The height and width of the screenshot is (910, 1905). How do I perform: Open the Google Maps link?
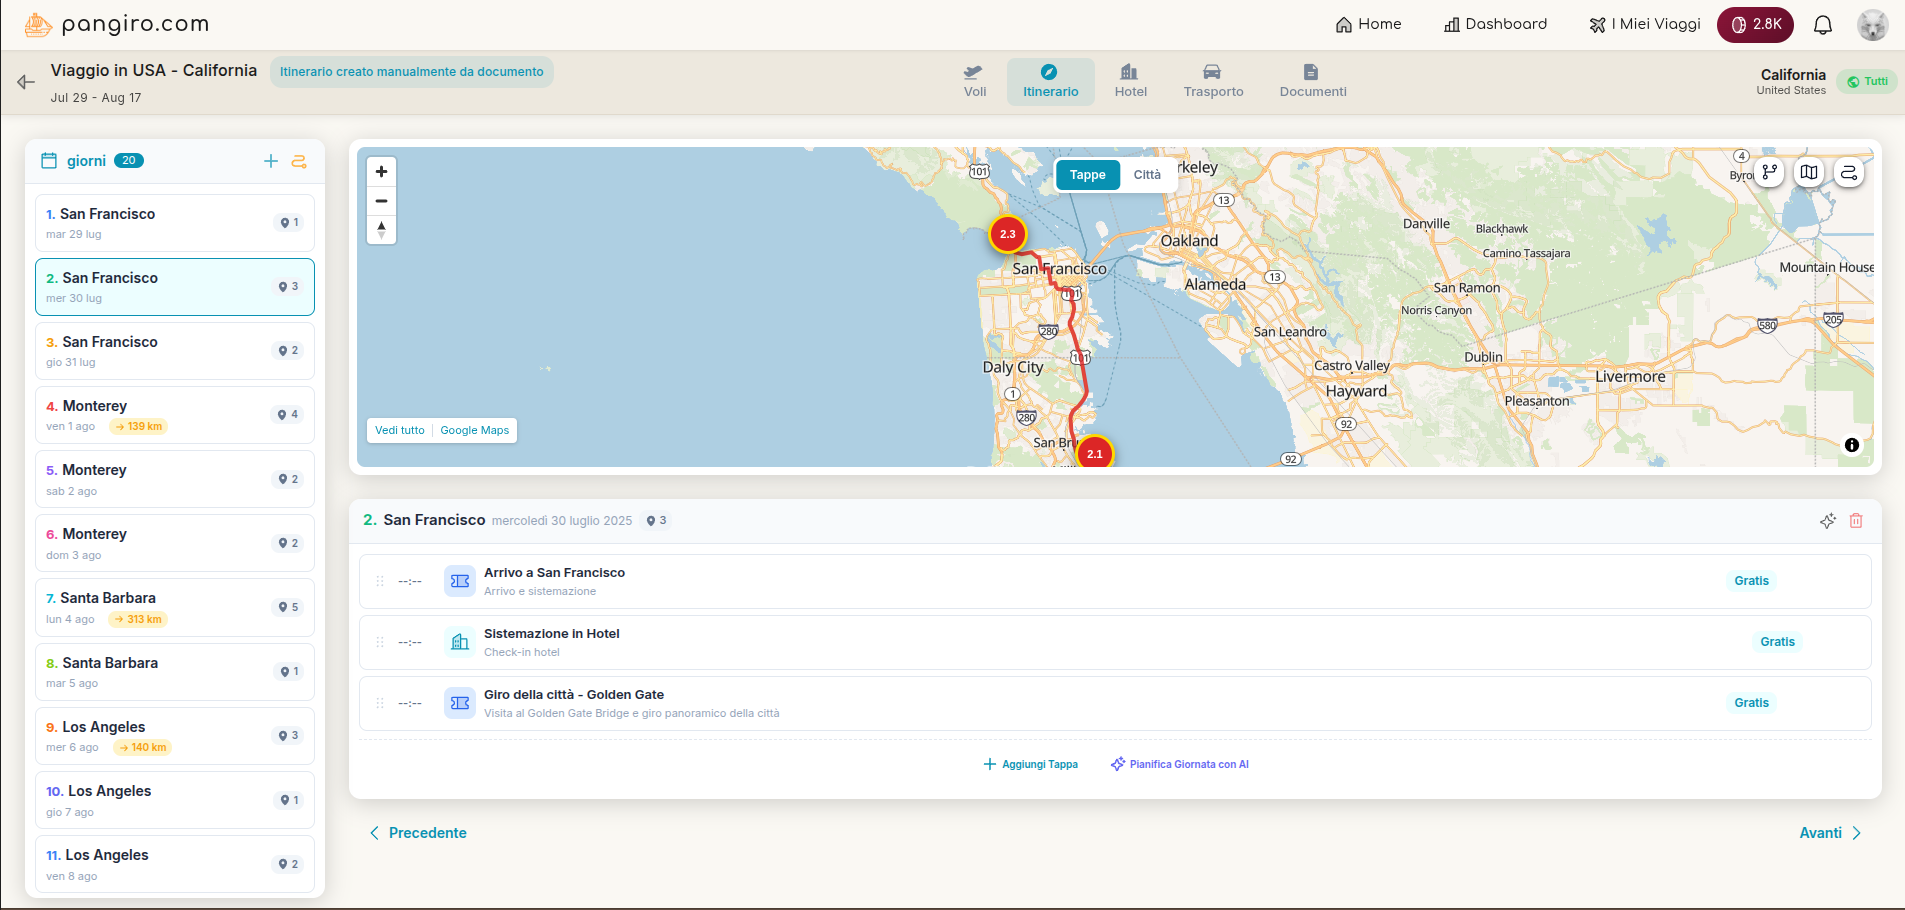pyautogui.click(x=474, y=430)
